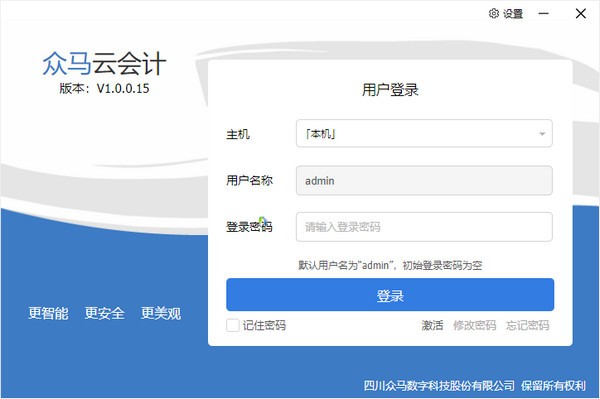Enable the 记住密码 checkbox
The width and height of the screenshot is (600, 399).
click(x=232, y=325)
